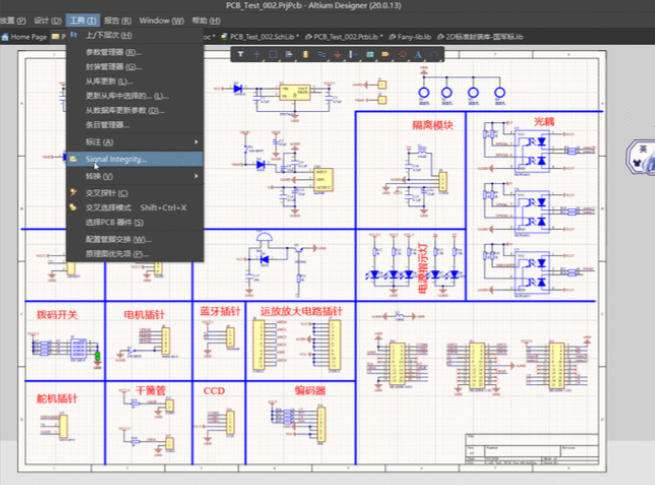Open the 放置 (P) menu
This screenshot has height=485, width=655.
(13, 20)
